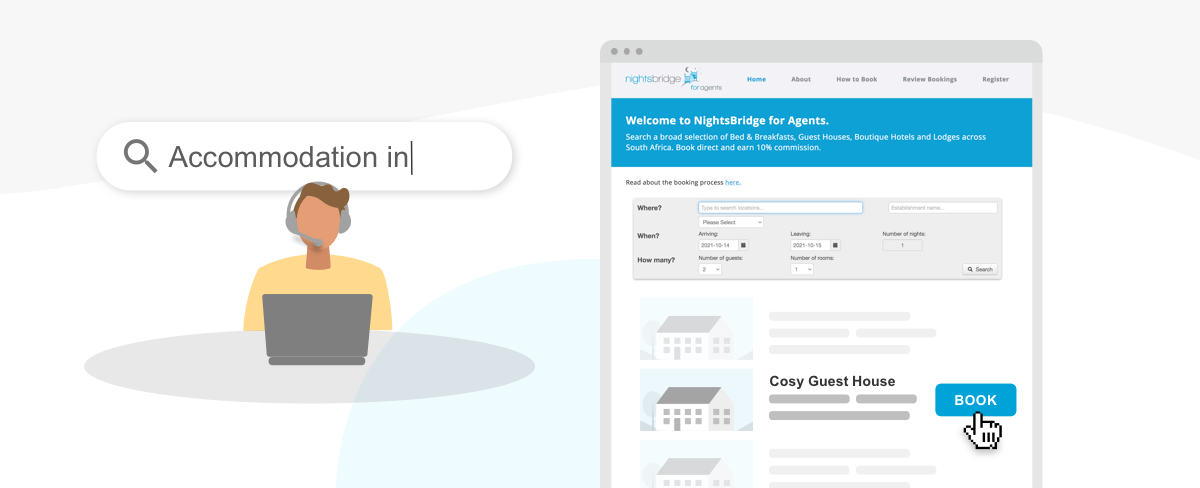Select the Cosy Guest House title
This screenshot has width=1200, height=488.
point(832,381)
